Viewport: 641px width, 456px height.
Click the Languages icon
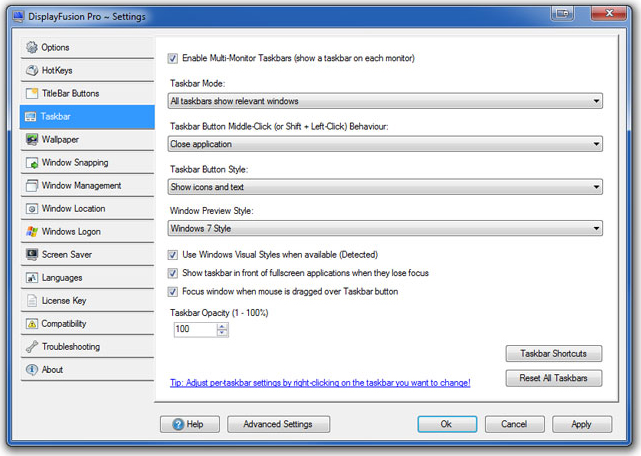click(x=31, y=278)
